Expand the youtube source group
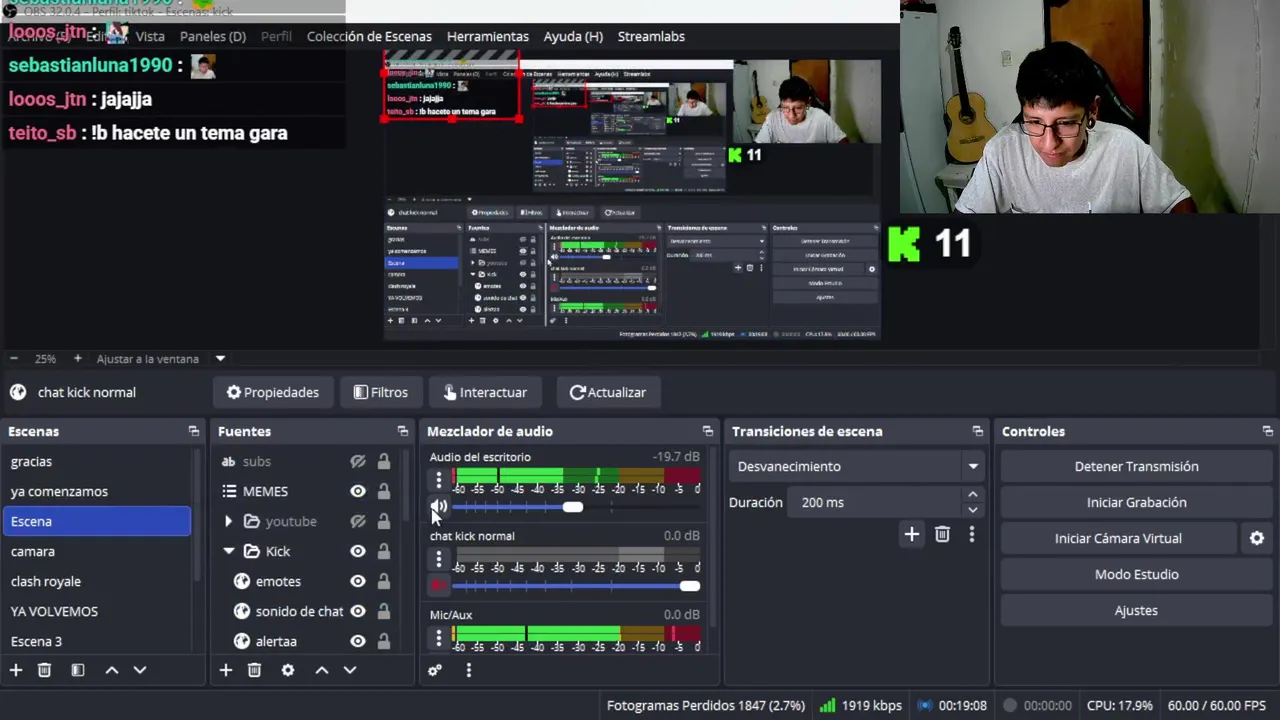The width and height of the screenshot is (1280, 720). click(228, 521)
